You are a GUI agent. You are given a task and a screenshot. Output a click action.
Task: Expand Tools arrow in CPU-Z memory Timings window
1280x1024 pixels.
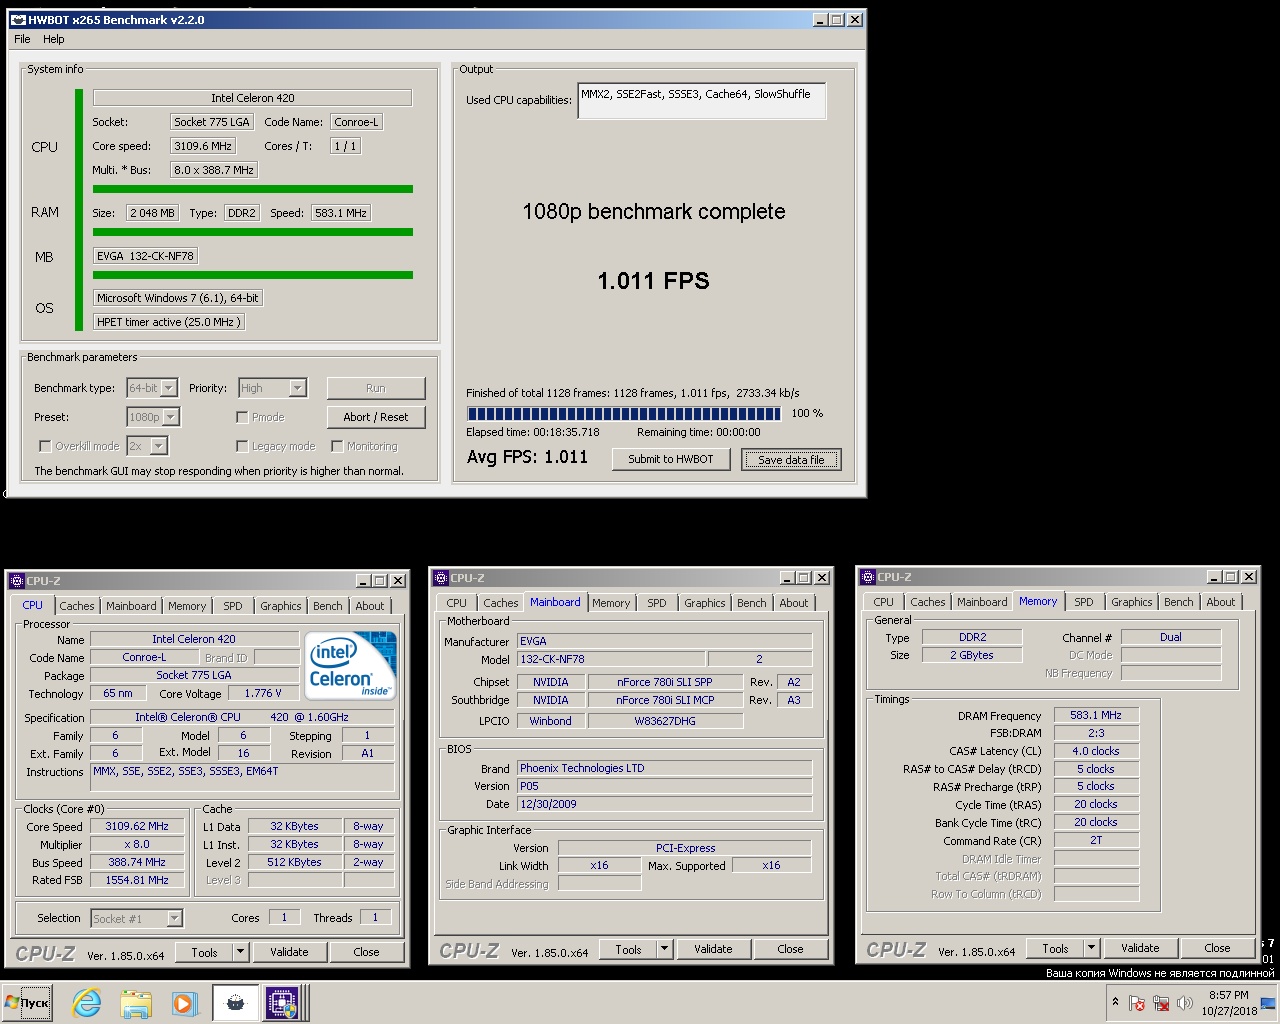[x=1092, y=948]
